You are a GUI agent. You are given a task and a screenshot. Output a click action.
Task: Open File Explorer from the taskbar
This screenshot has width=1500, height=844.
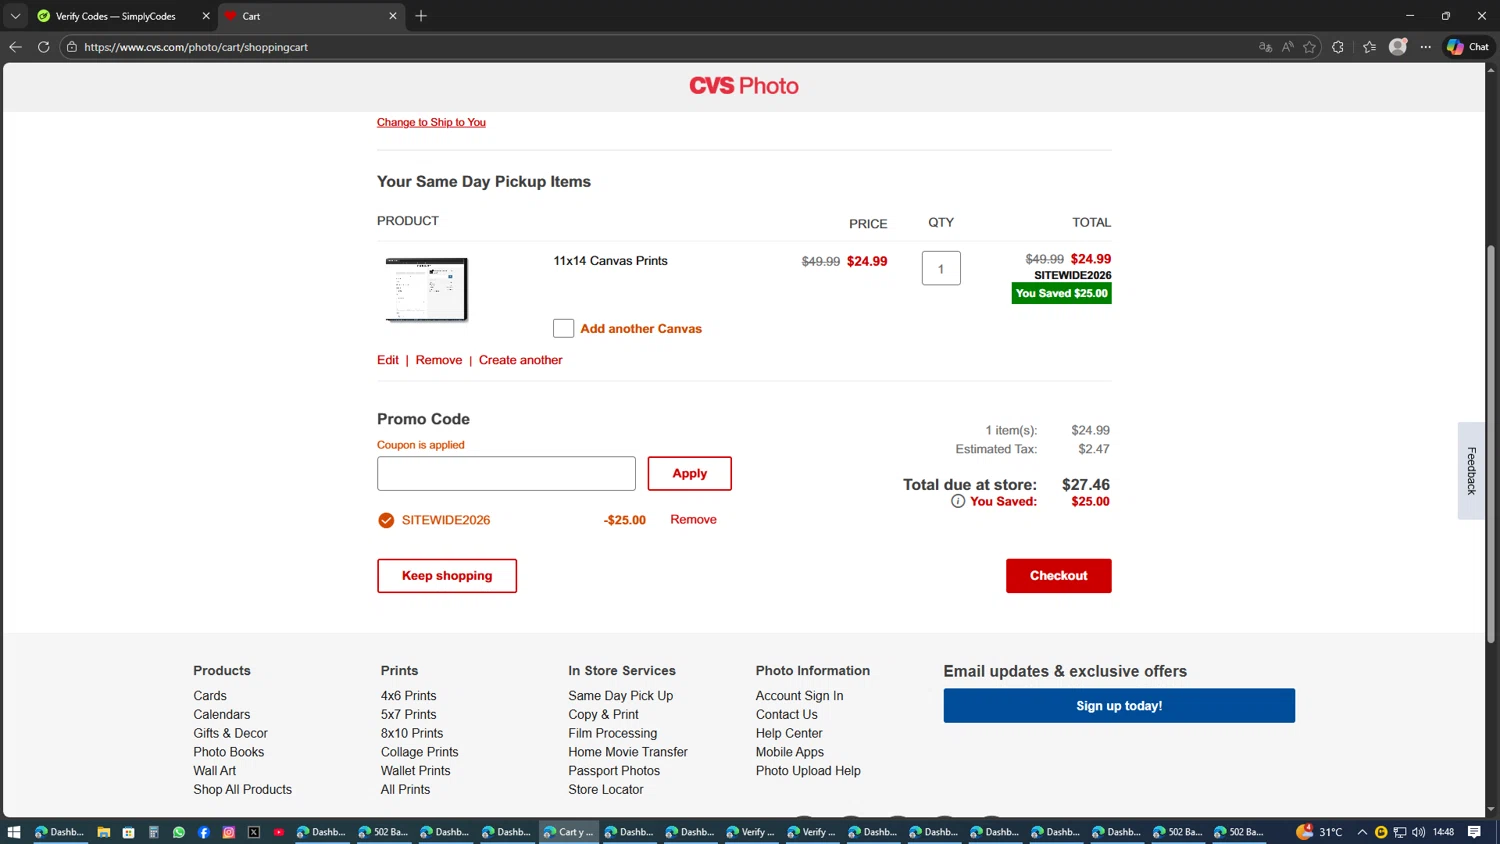103,832
